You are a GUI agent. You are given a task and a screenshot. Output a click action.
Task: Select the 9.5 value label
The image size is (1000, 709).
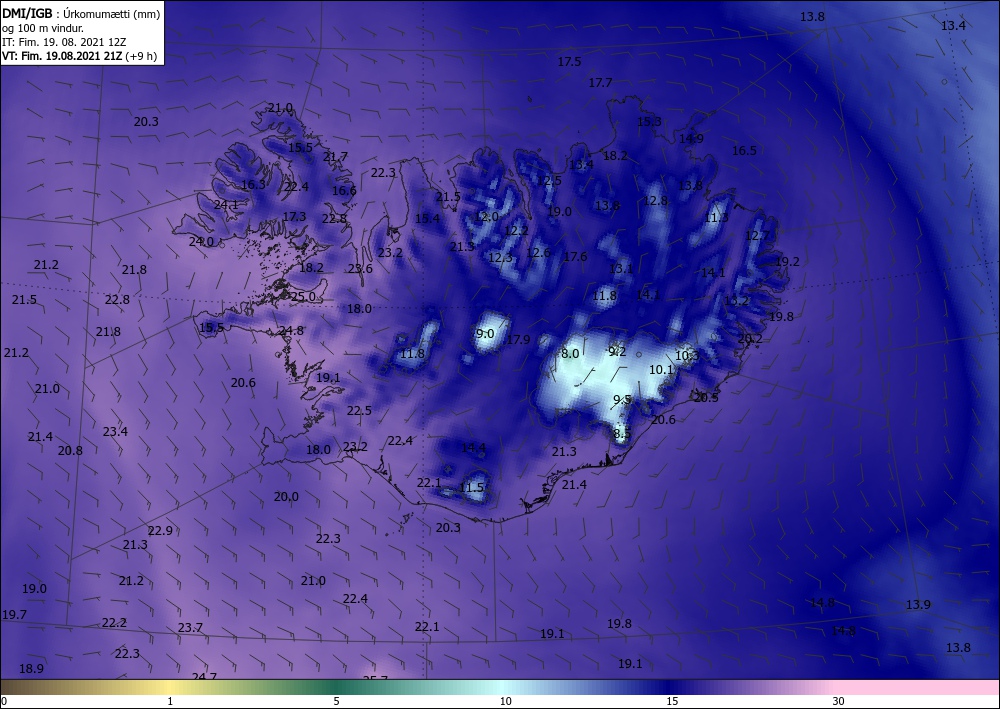pyautogui.click(x=622, y=400)
